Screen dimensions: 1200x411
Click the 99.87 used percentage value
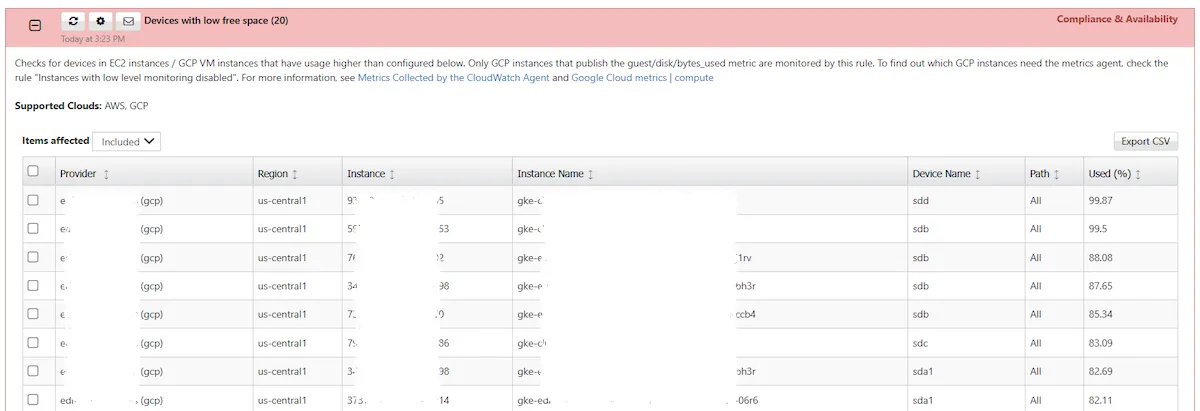click(1101, 200)
